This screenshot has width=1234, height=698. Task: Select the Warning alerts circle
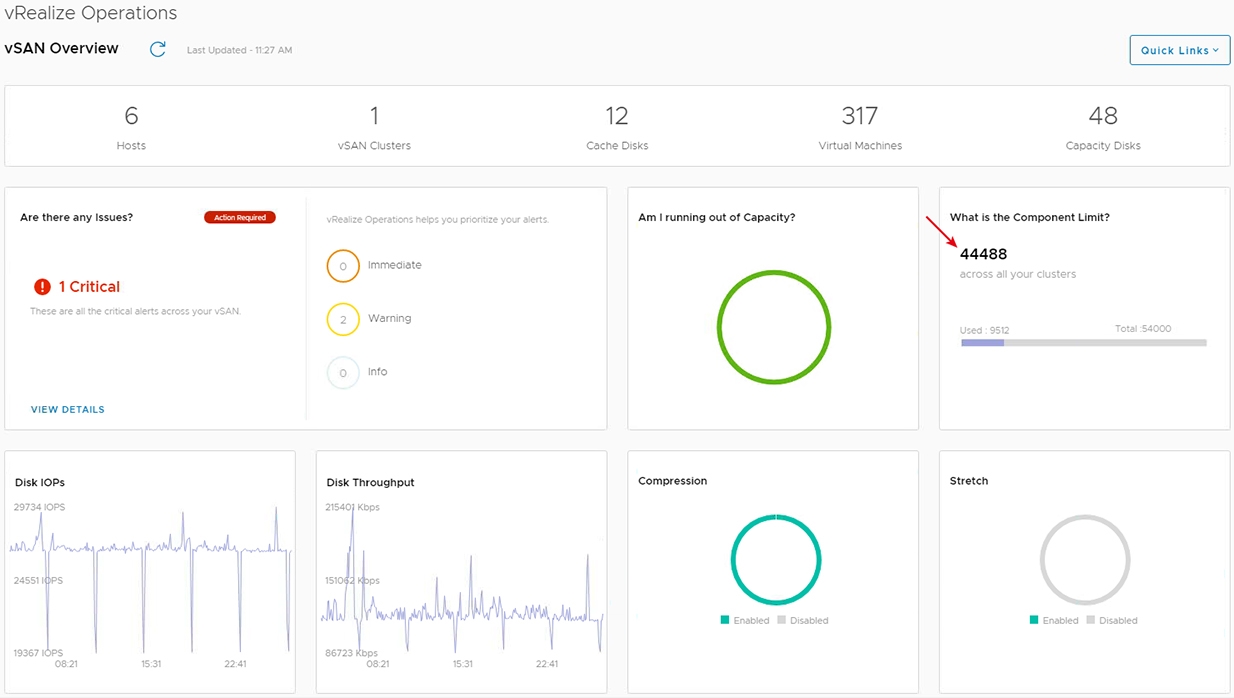343,319
